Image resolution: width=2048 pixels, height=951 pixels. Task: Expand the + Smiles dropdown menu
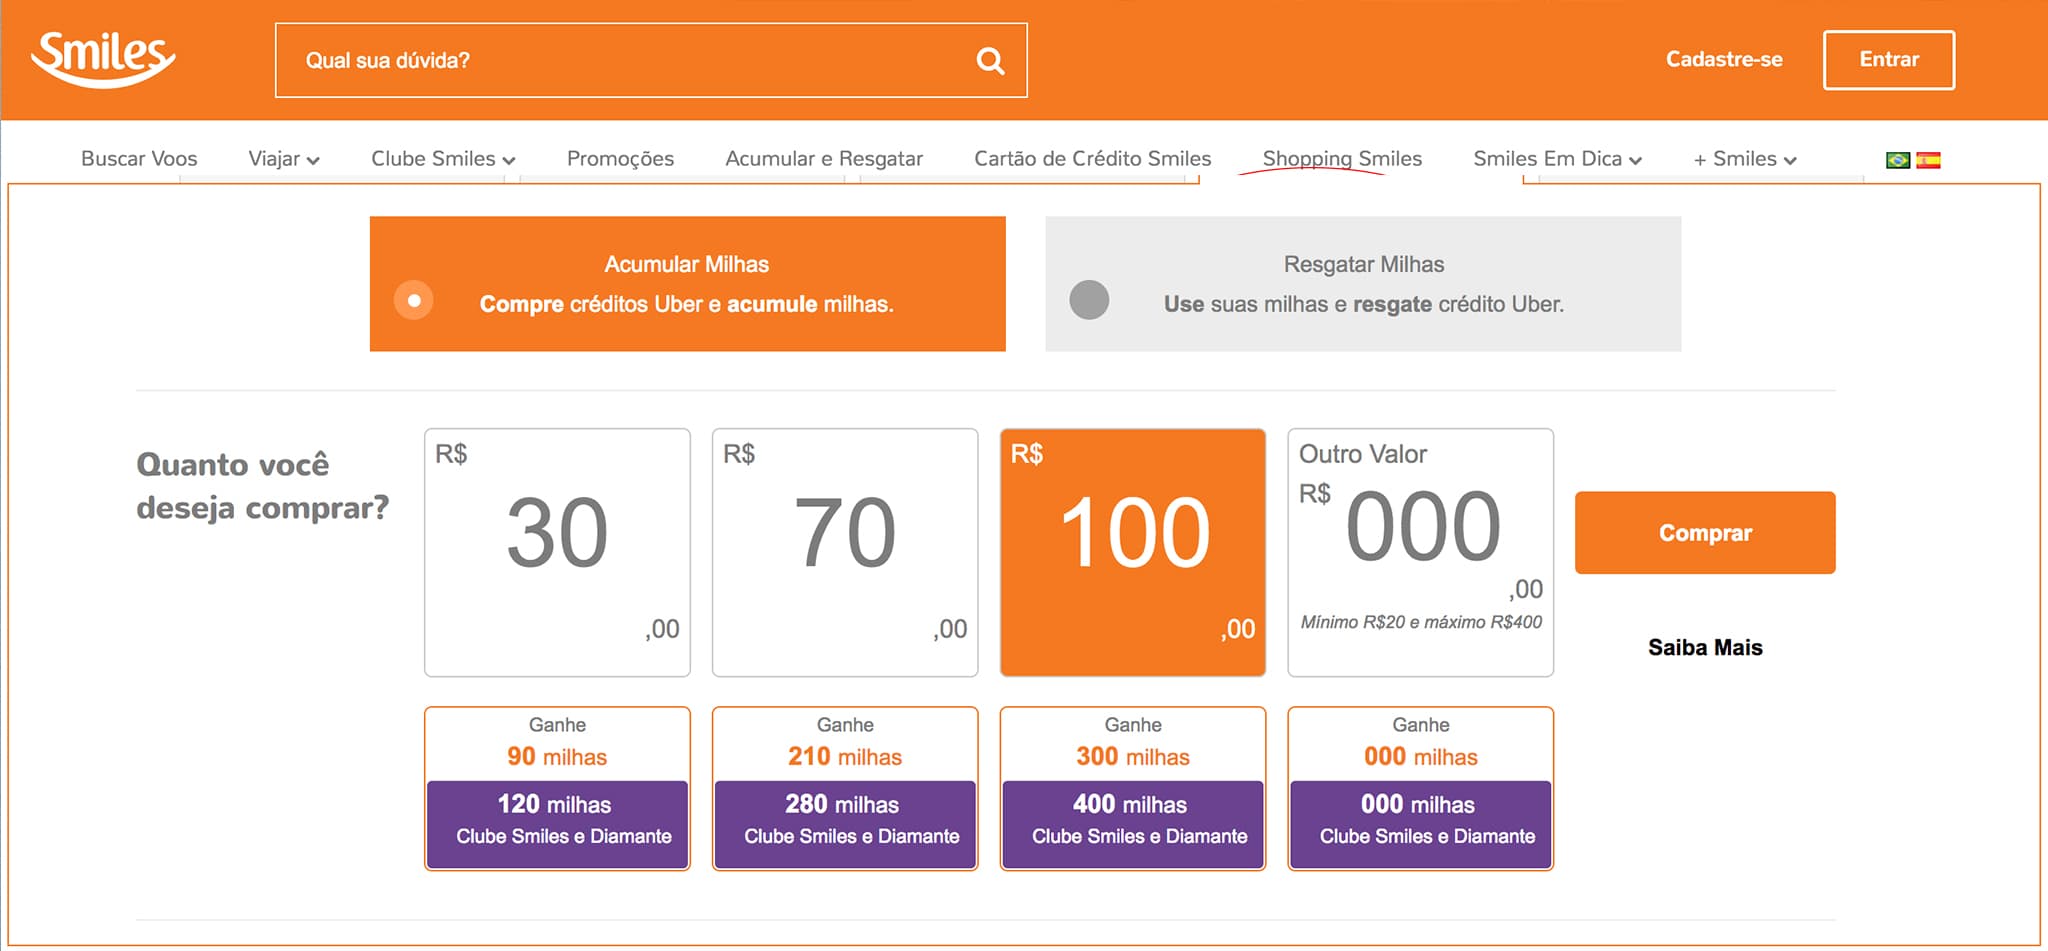coord(1745,159)
